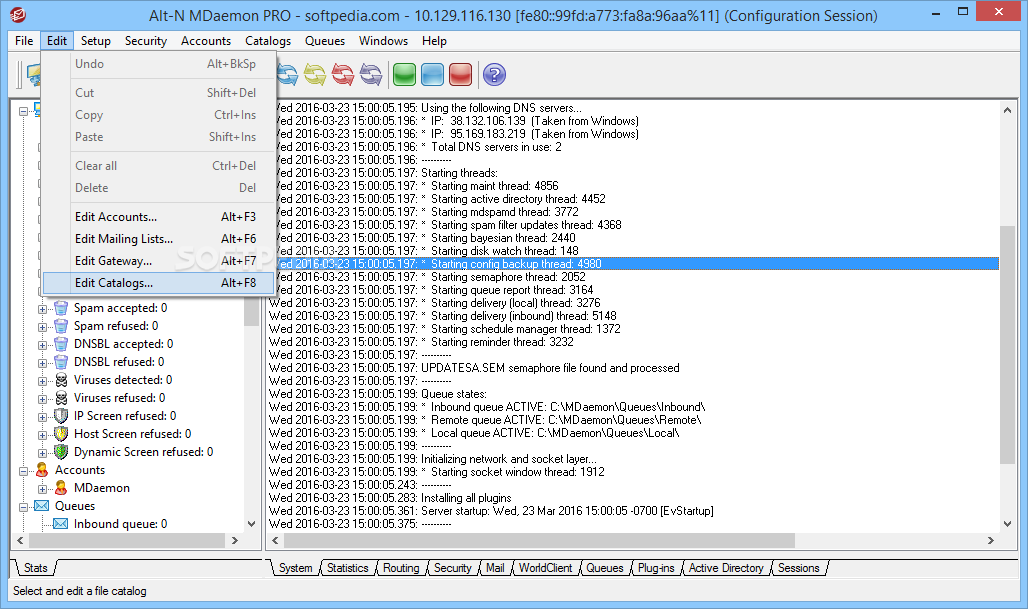
Task: Open the File menu
Action: 24,41
